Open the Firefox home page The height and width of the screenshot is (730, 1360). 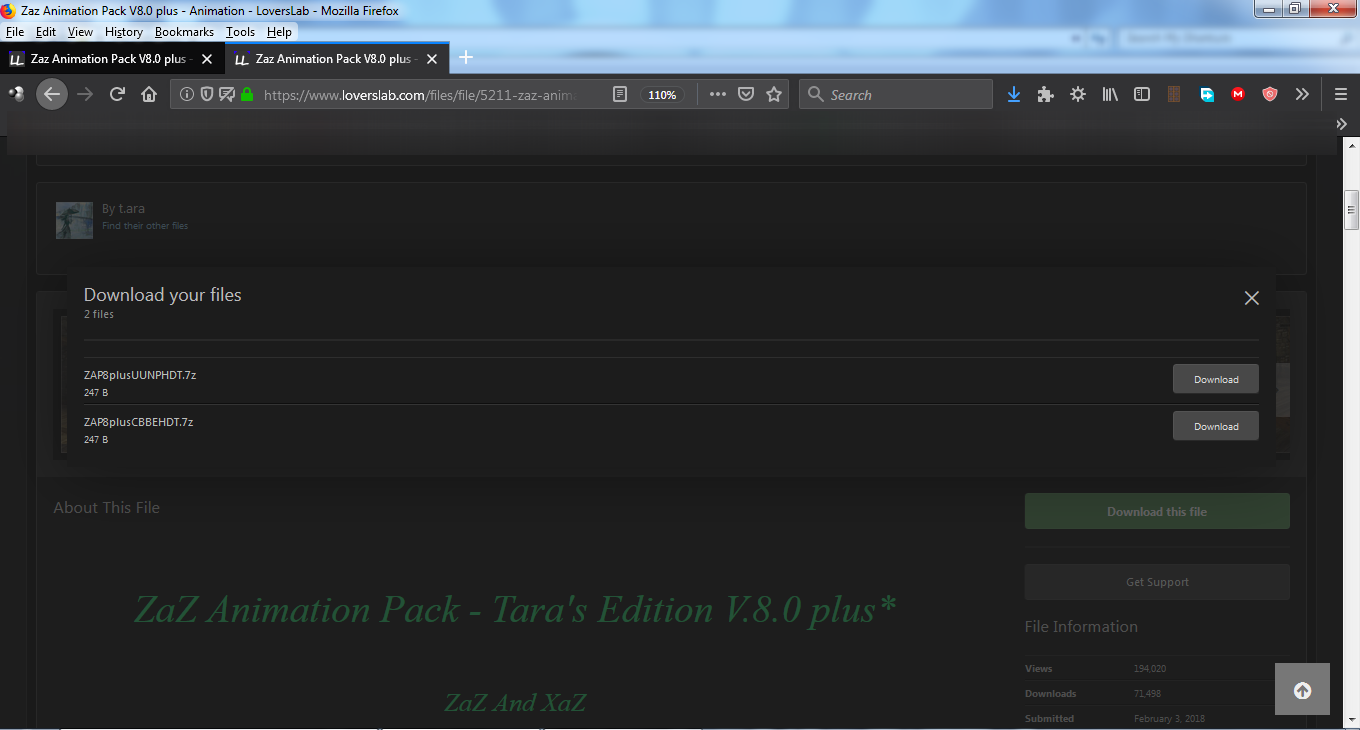coord(149,94)
